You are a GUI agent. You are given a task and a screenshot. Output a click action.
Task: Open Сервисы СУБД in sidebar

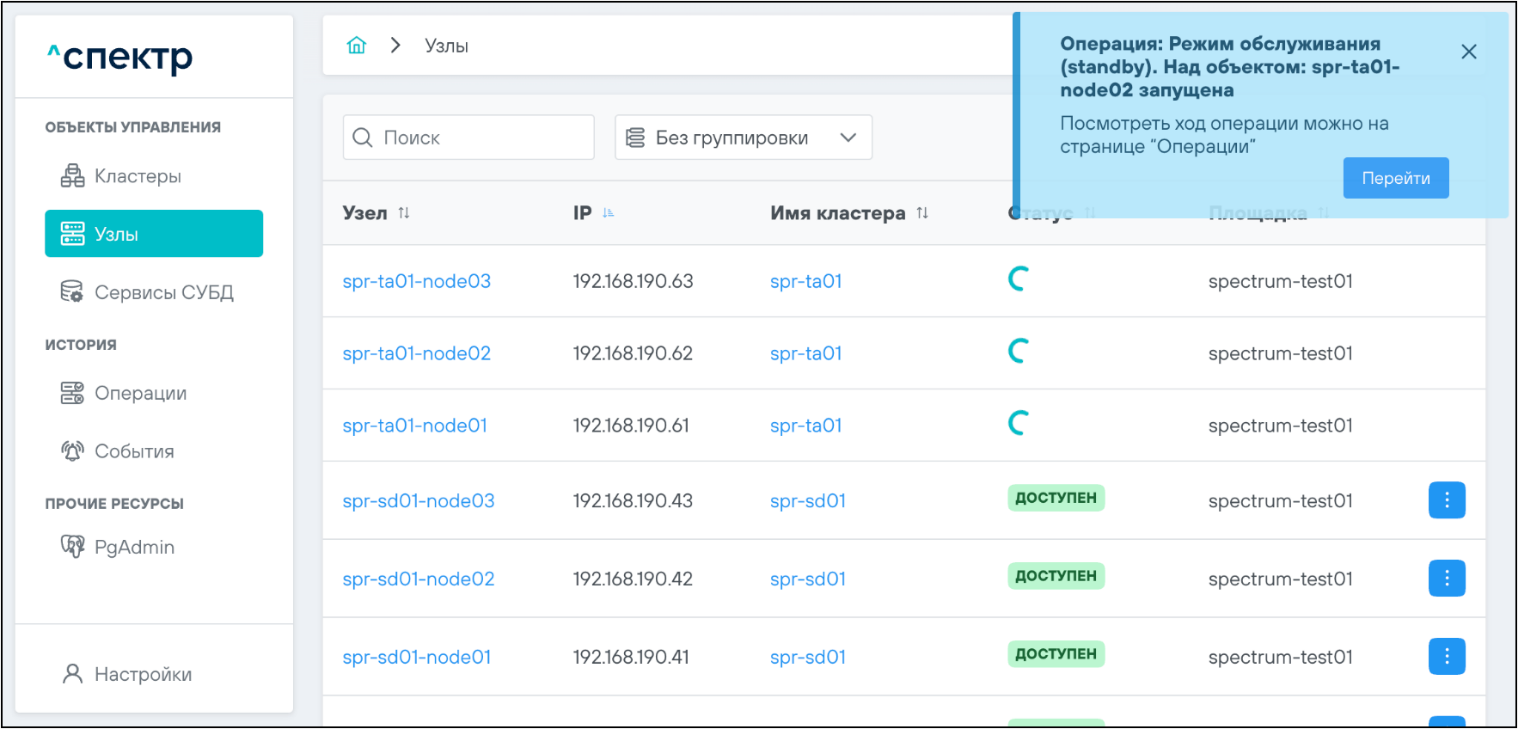[x=163, y=293]
